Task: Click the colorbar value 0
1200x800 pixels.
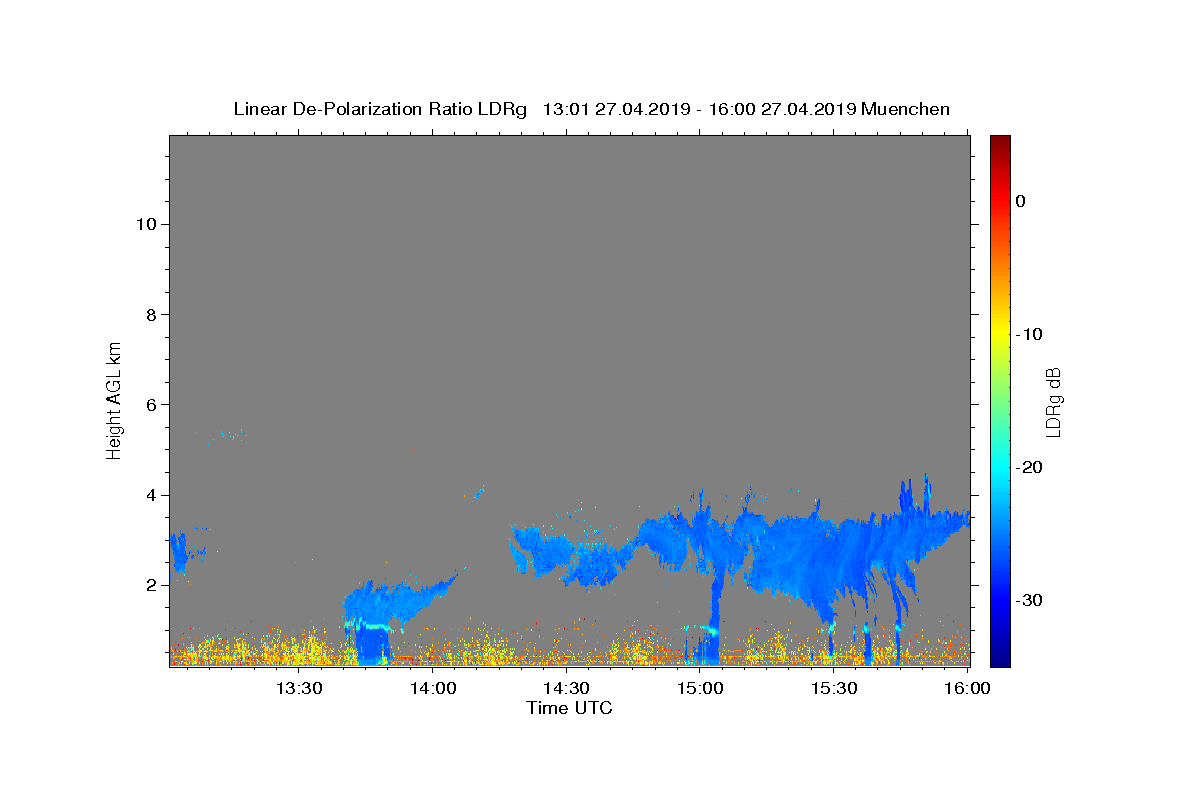Action: point(1021,201)
